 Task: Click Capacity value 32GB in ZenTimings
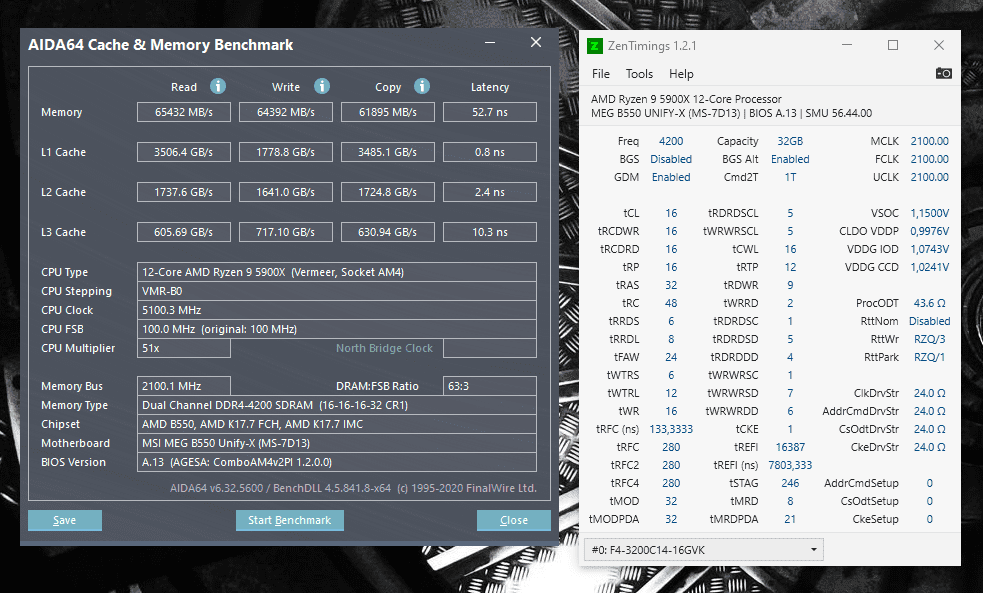790,141
